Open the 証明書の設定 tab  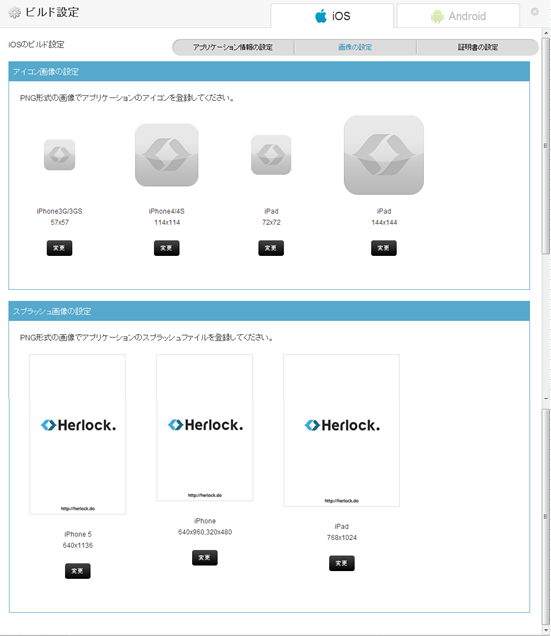[478, 47]
